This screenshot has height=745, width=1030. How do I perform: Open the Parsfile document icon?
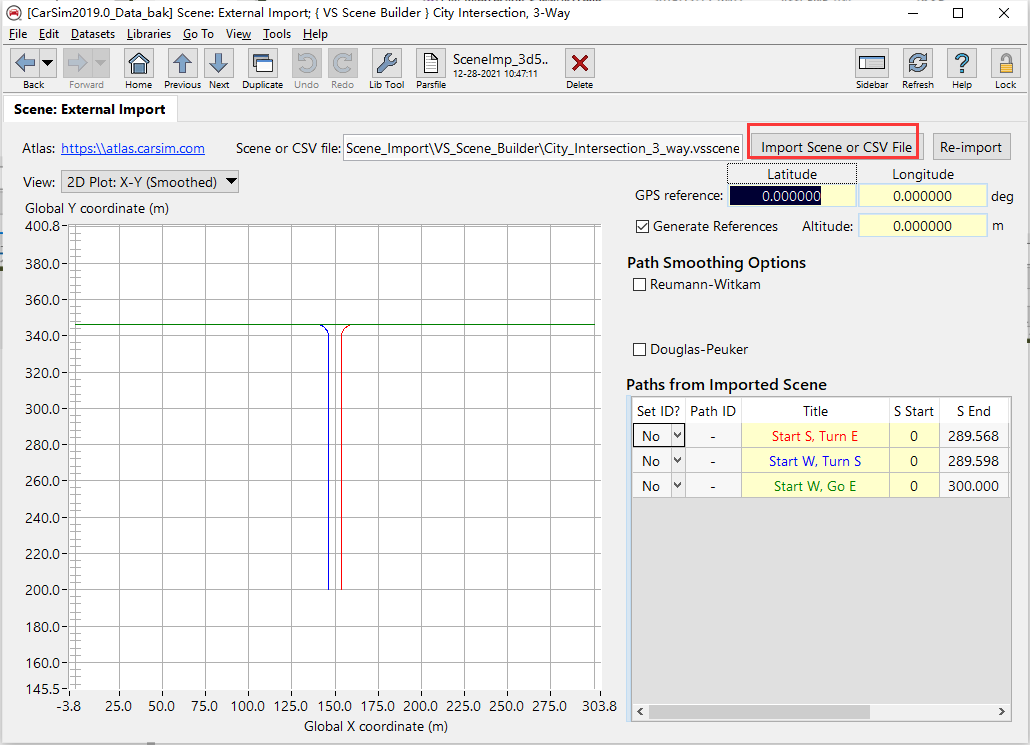pyautogui.click(x=431, y=64)
